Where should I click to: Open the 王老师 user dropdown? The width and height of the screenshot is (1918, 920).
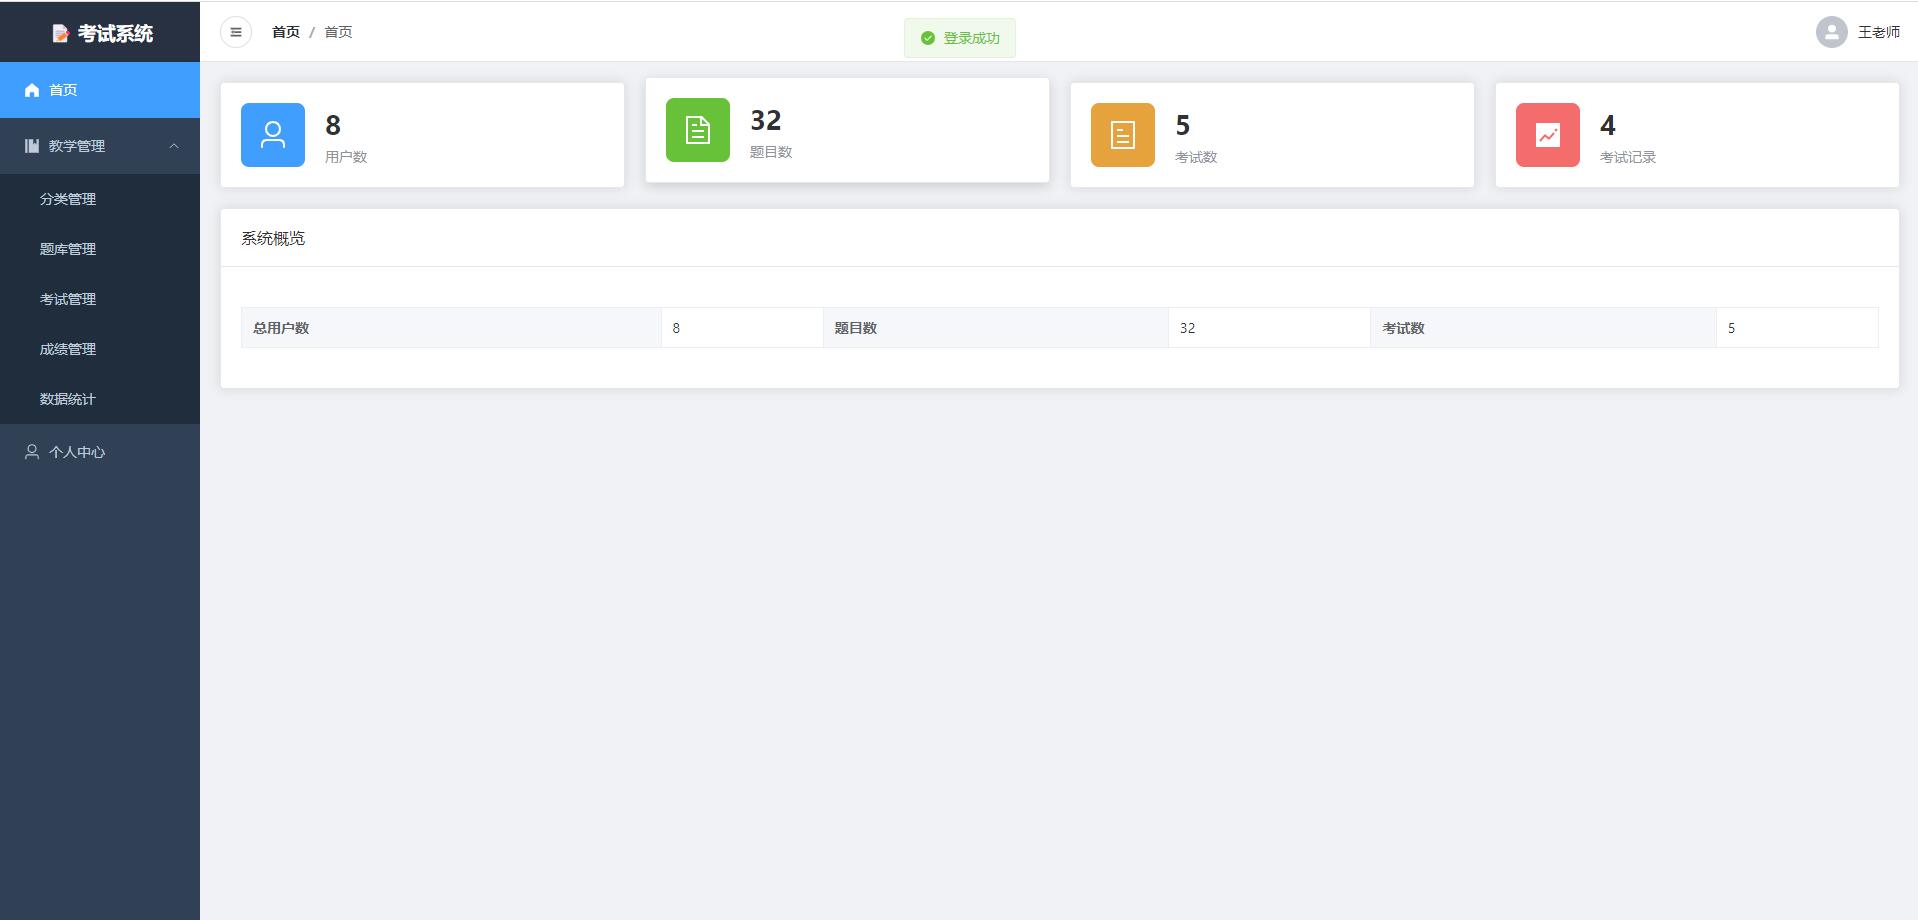pyautogui.click(x=1878, y=32)
